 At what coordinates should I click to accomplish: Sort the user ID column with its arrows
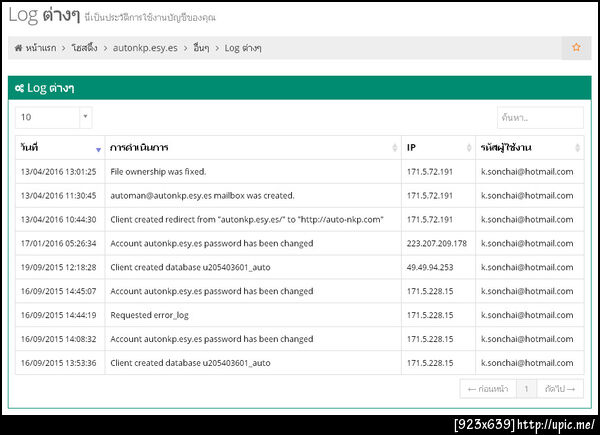pos(577,147)
